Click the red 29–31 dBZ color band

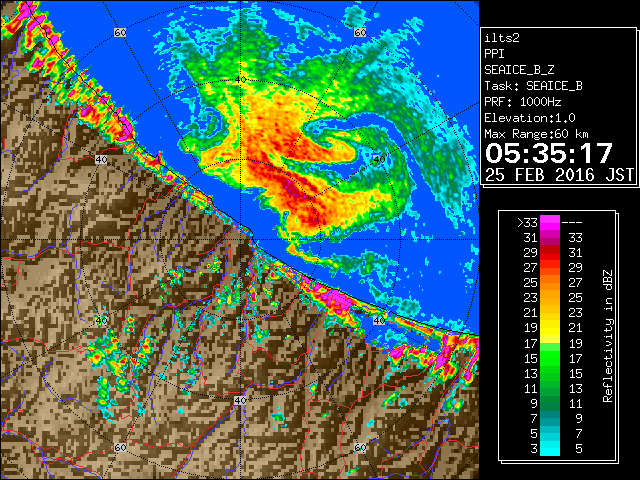550,253
